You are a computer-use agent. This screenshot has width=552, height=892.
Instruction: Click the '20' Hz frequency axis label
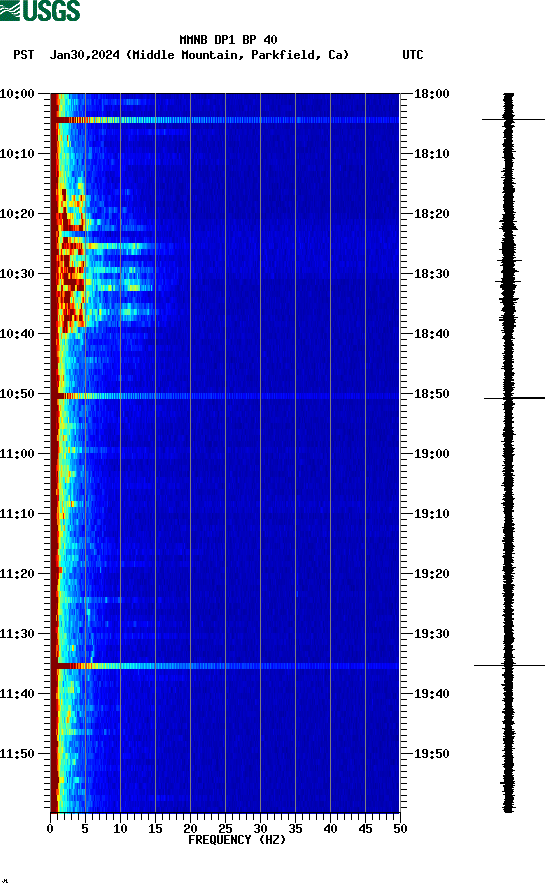click(190, 829)
